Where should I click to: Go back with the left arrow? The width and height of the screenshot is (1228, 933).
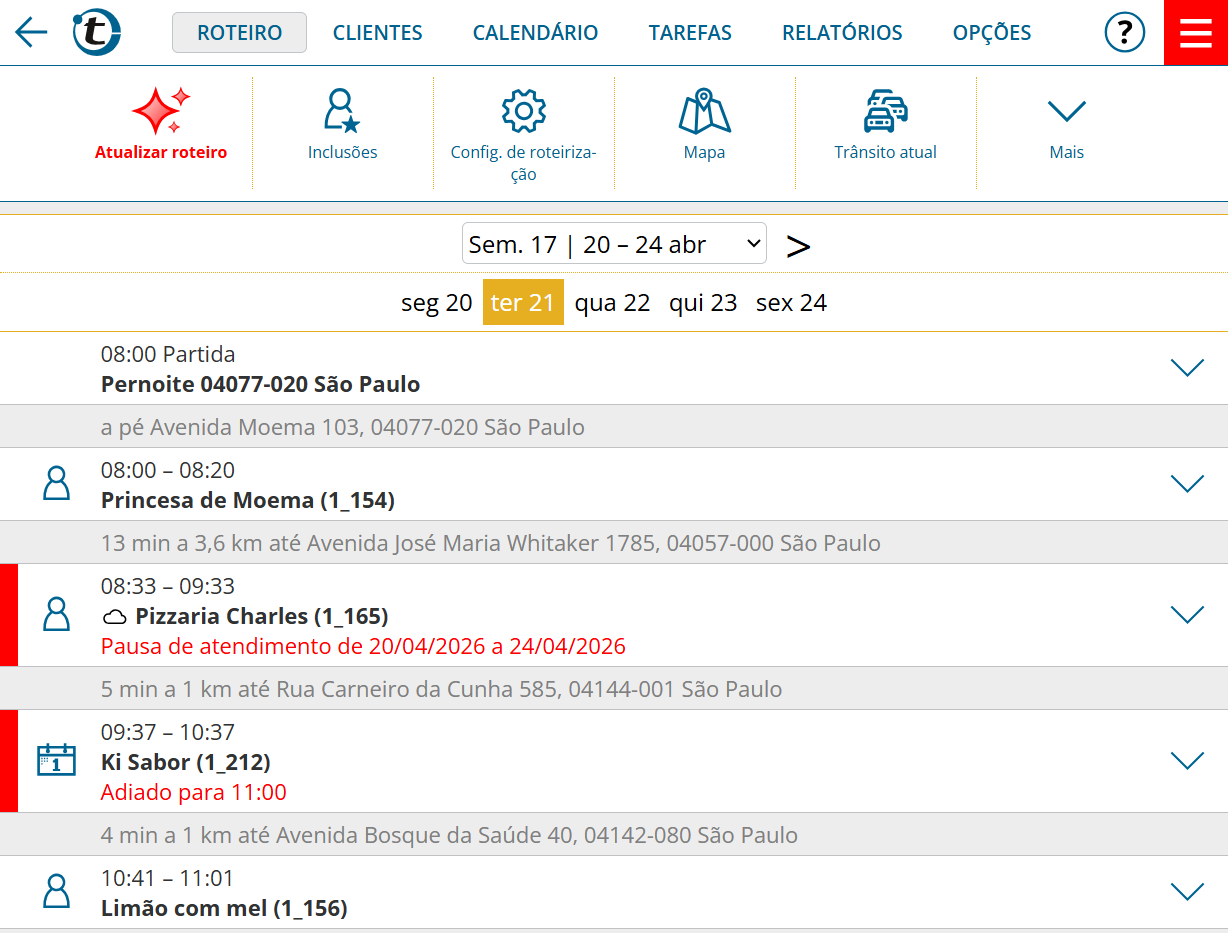coord(31,33)
